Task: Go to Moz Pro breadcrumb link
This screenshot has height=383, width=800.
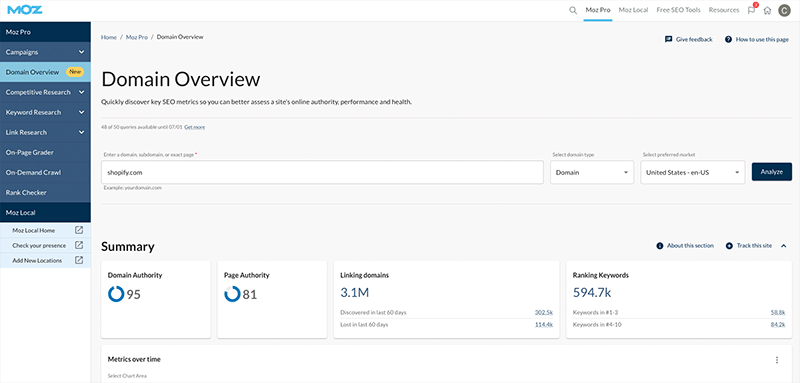Action: (137, 37)
